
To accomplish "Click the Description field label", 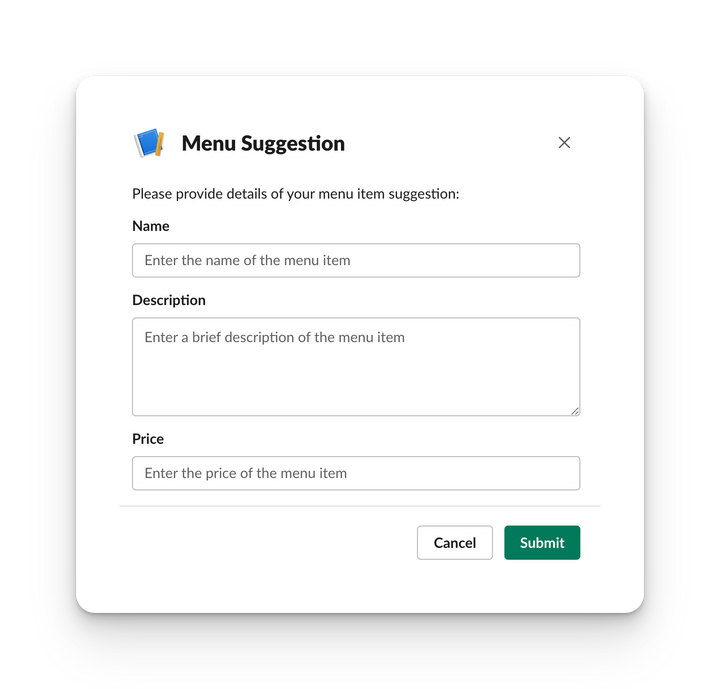I will click(x=169, y=300).
